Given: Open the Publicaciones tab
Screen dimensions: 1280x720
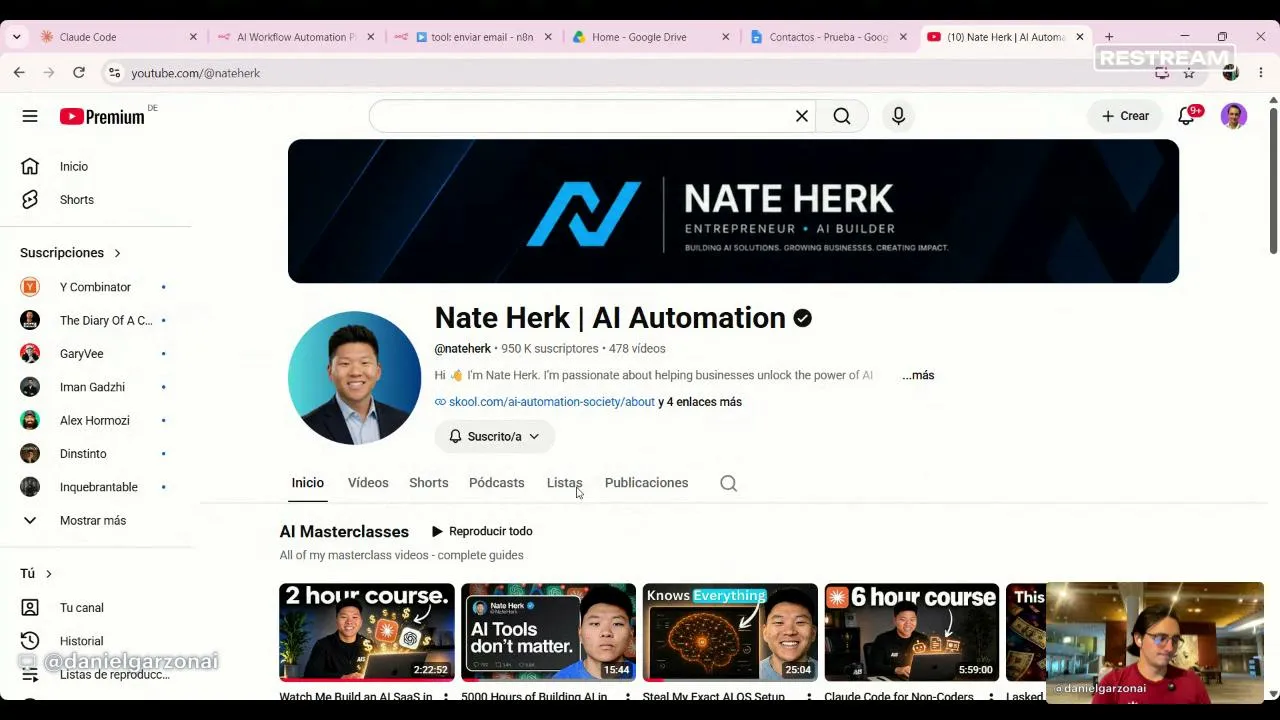Looking at the screenshot, I should [646, 483].
